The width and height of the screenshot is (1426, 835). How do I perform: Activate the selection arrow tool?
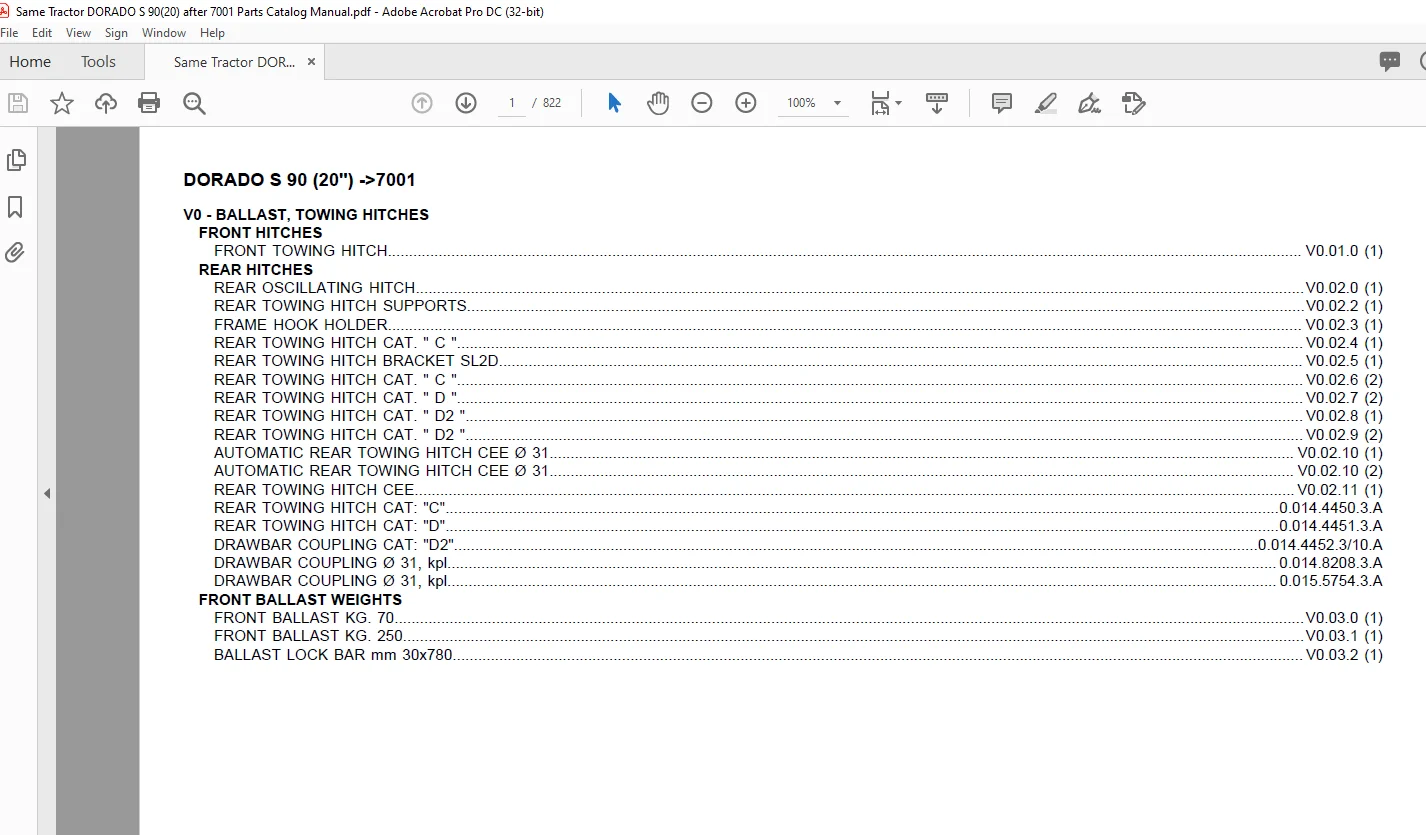coord(614,103)
